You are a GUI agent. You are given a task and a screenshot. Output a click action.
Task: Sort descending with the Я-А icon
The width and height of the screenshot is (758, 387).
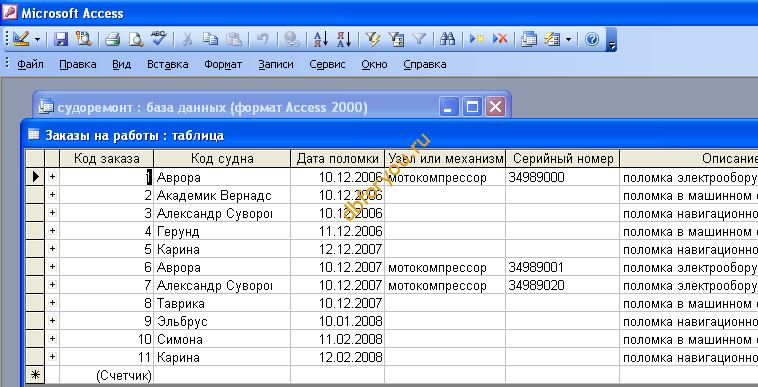click(x=344, y=39)
